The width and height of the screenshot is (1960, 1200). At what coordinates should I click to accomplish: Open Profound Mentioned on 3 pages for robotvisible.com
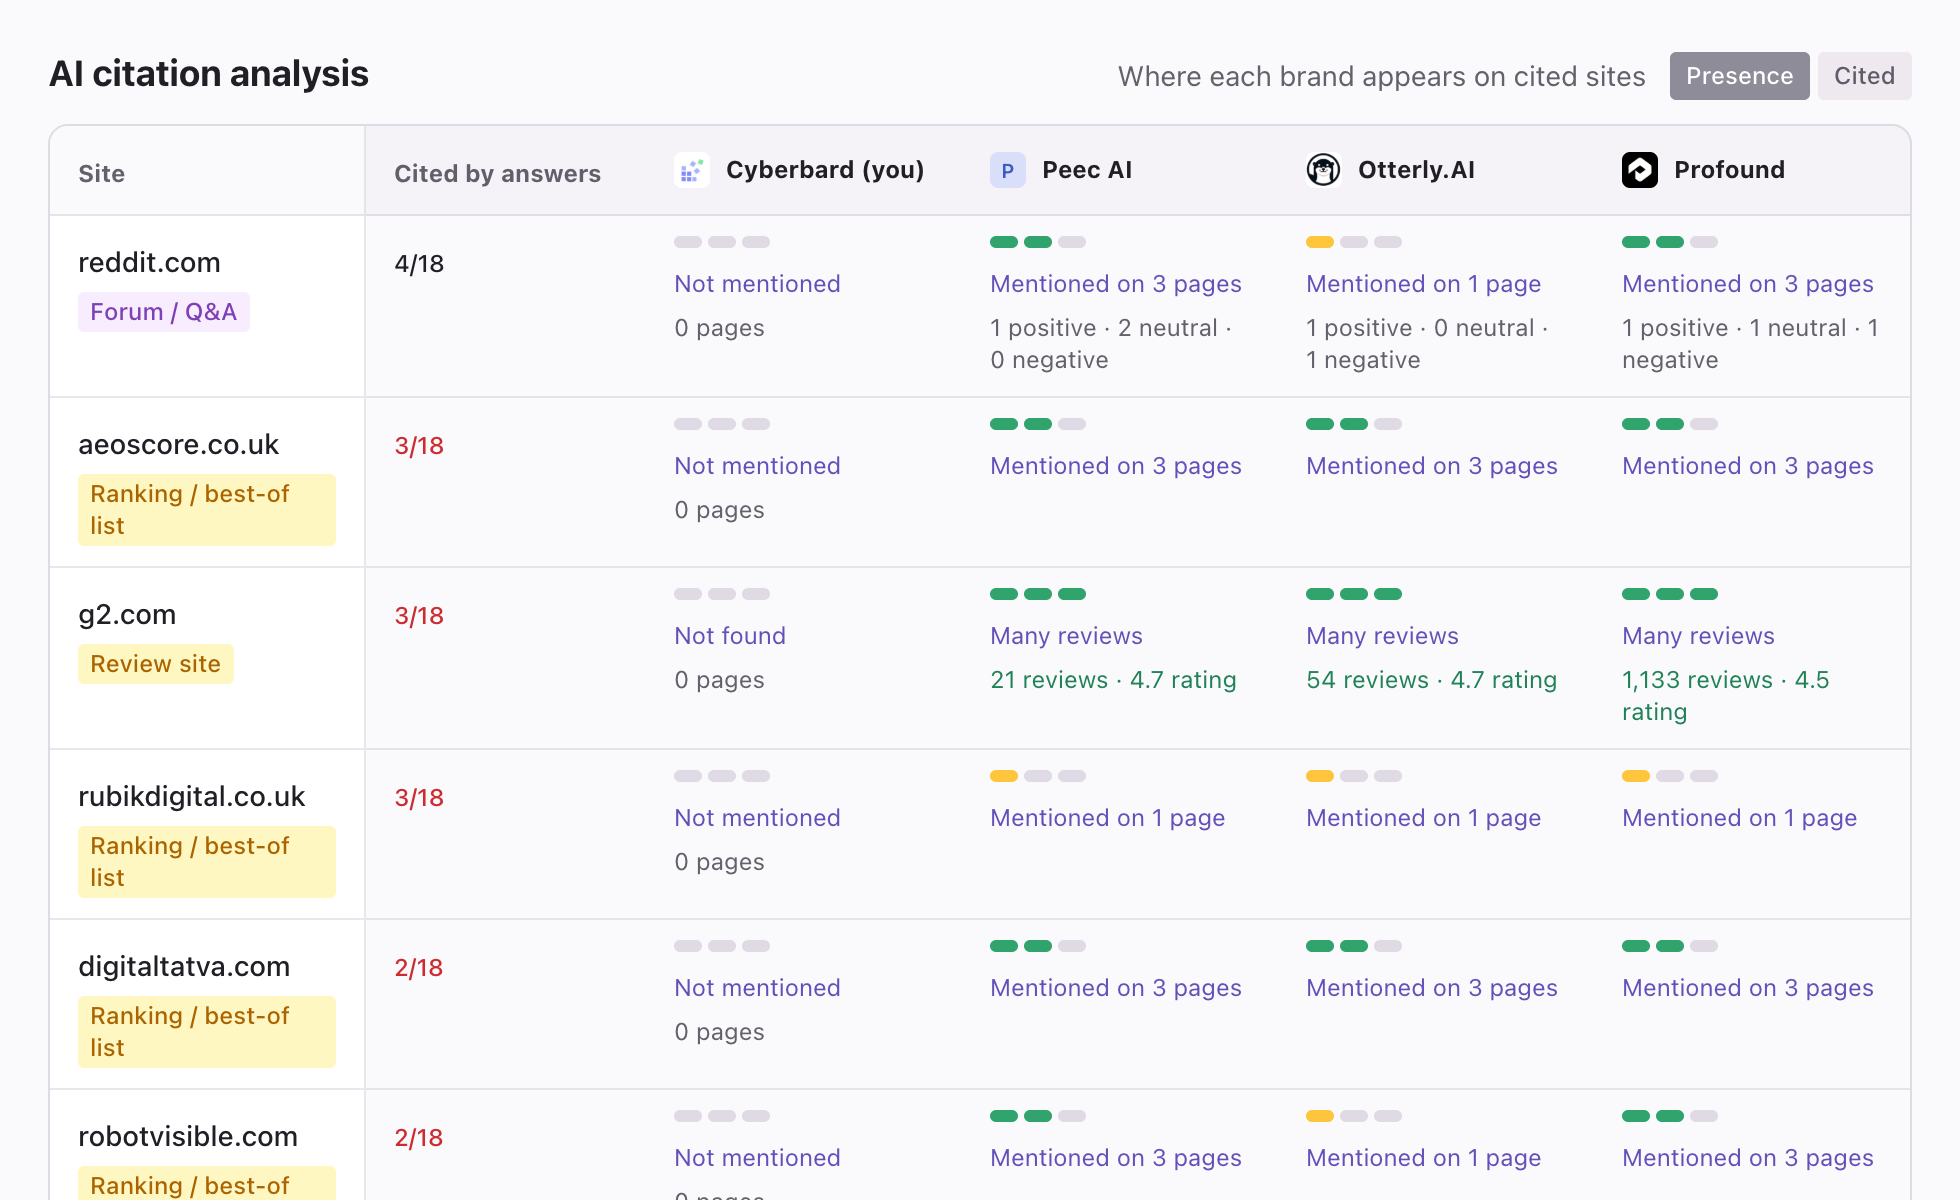1748,1158
